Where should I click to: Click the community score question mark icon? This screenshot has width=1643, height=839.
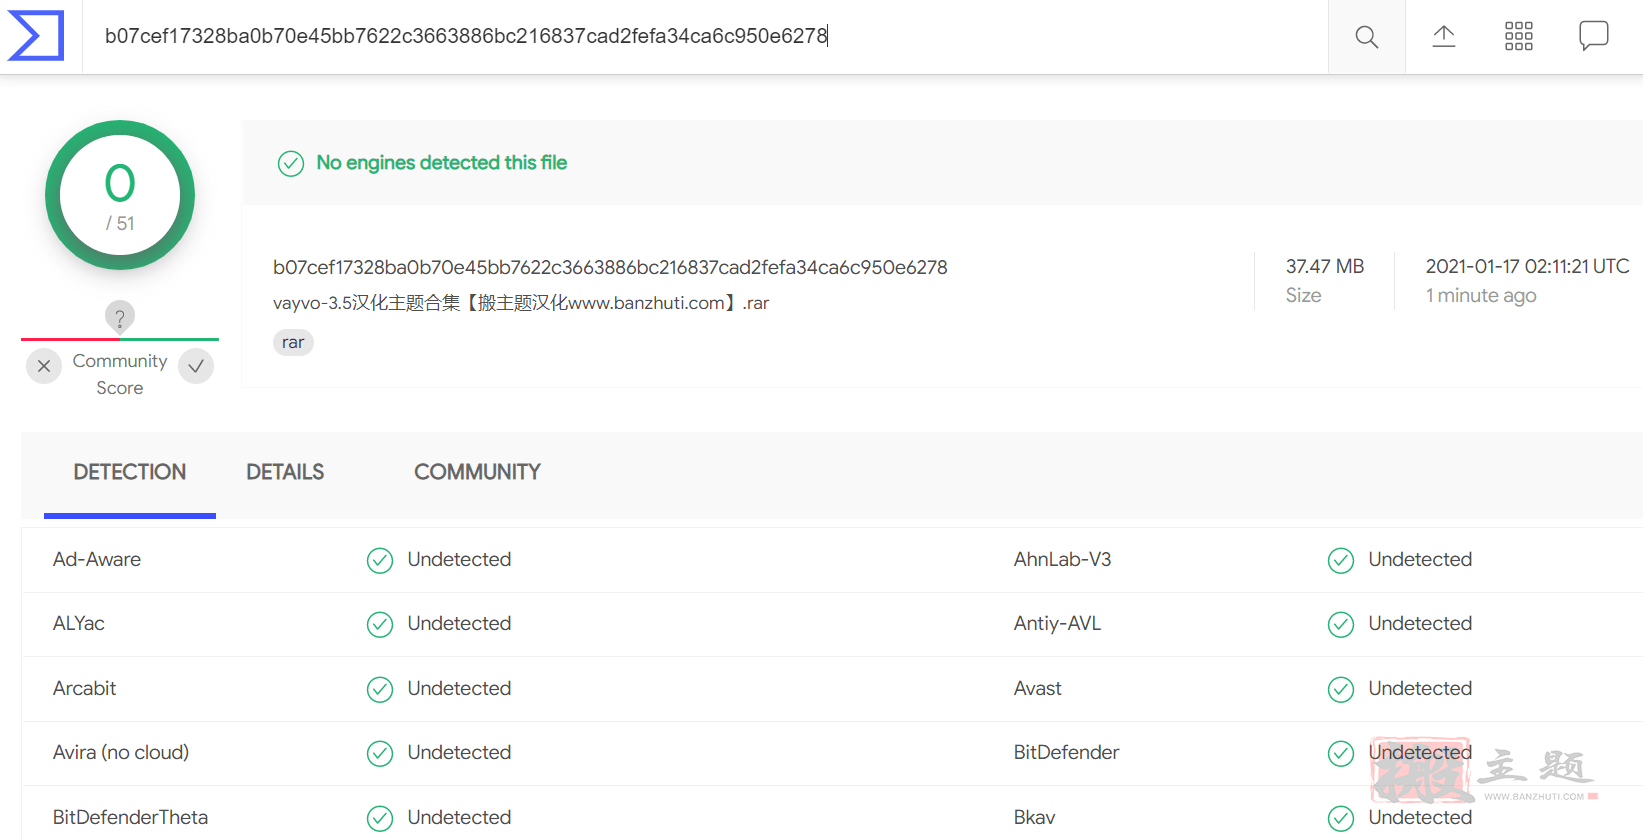point(120,317)
